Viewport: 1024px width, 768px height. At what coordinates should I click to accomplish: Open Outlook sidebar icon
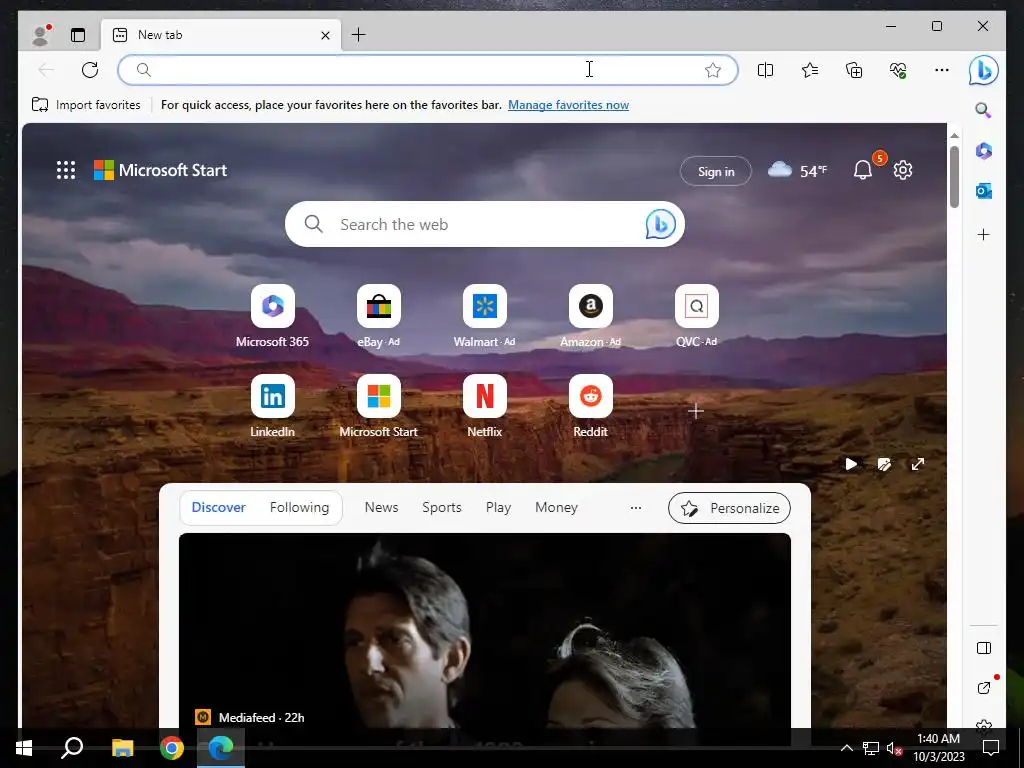[x=984, y=191]
